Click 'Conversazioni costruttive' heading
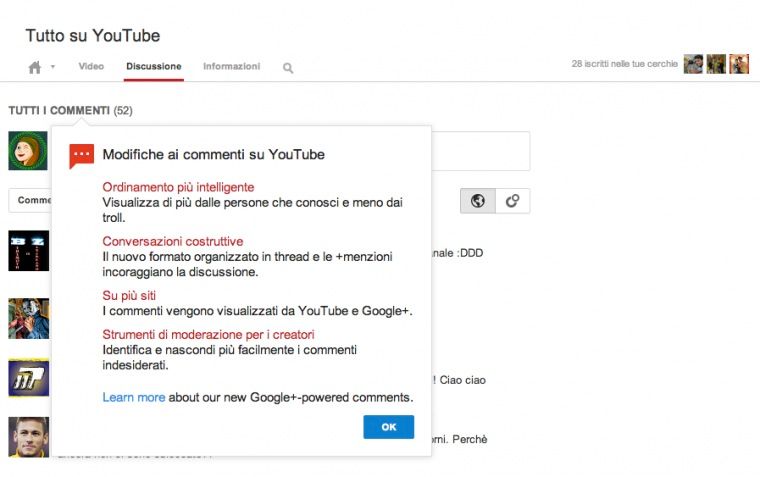 [x=173, y=241]
